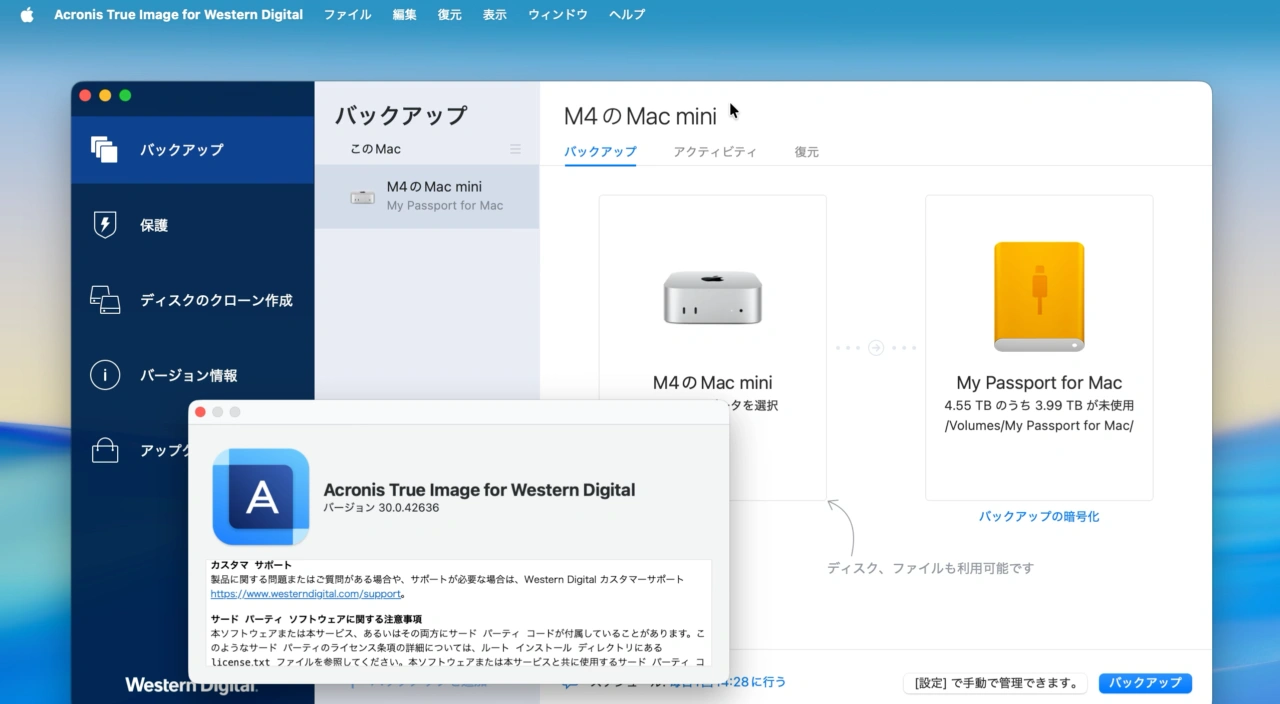Click the カスタマ サポート heading
Image resolution: width=1280 pixels, height=704 pixels.
(251, 565)
